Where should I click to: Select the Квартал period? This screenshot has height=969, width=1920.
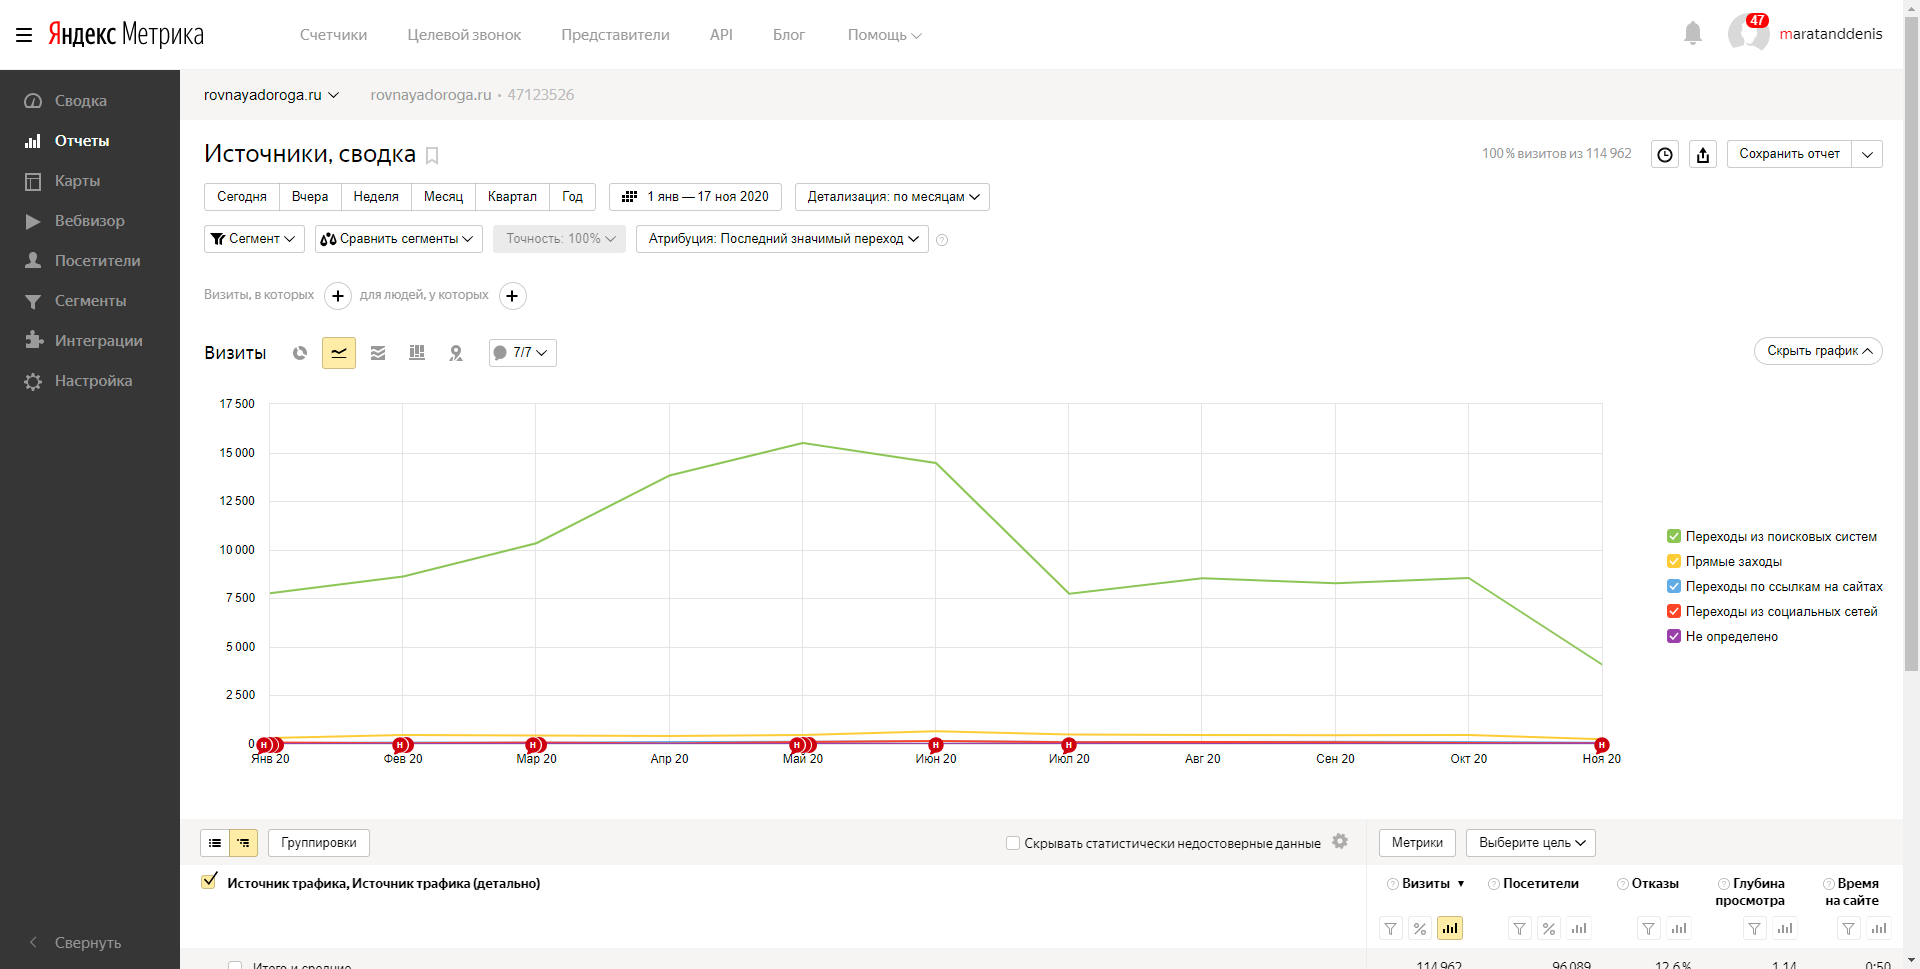(x=512, y=197)
